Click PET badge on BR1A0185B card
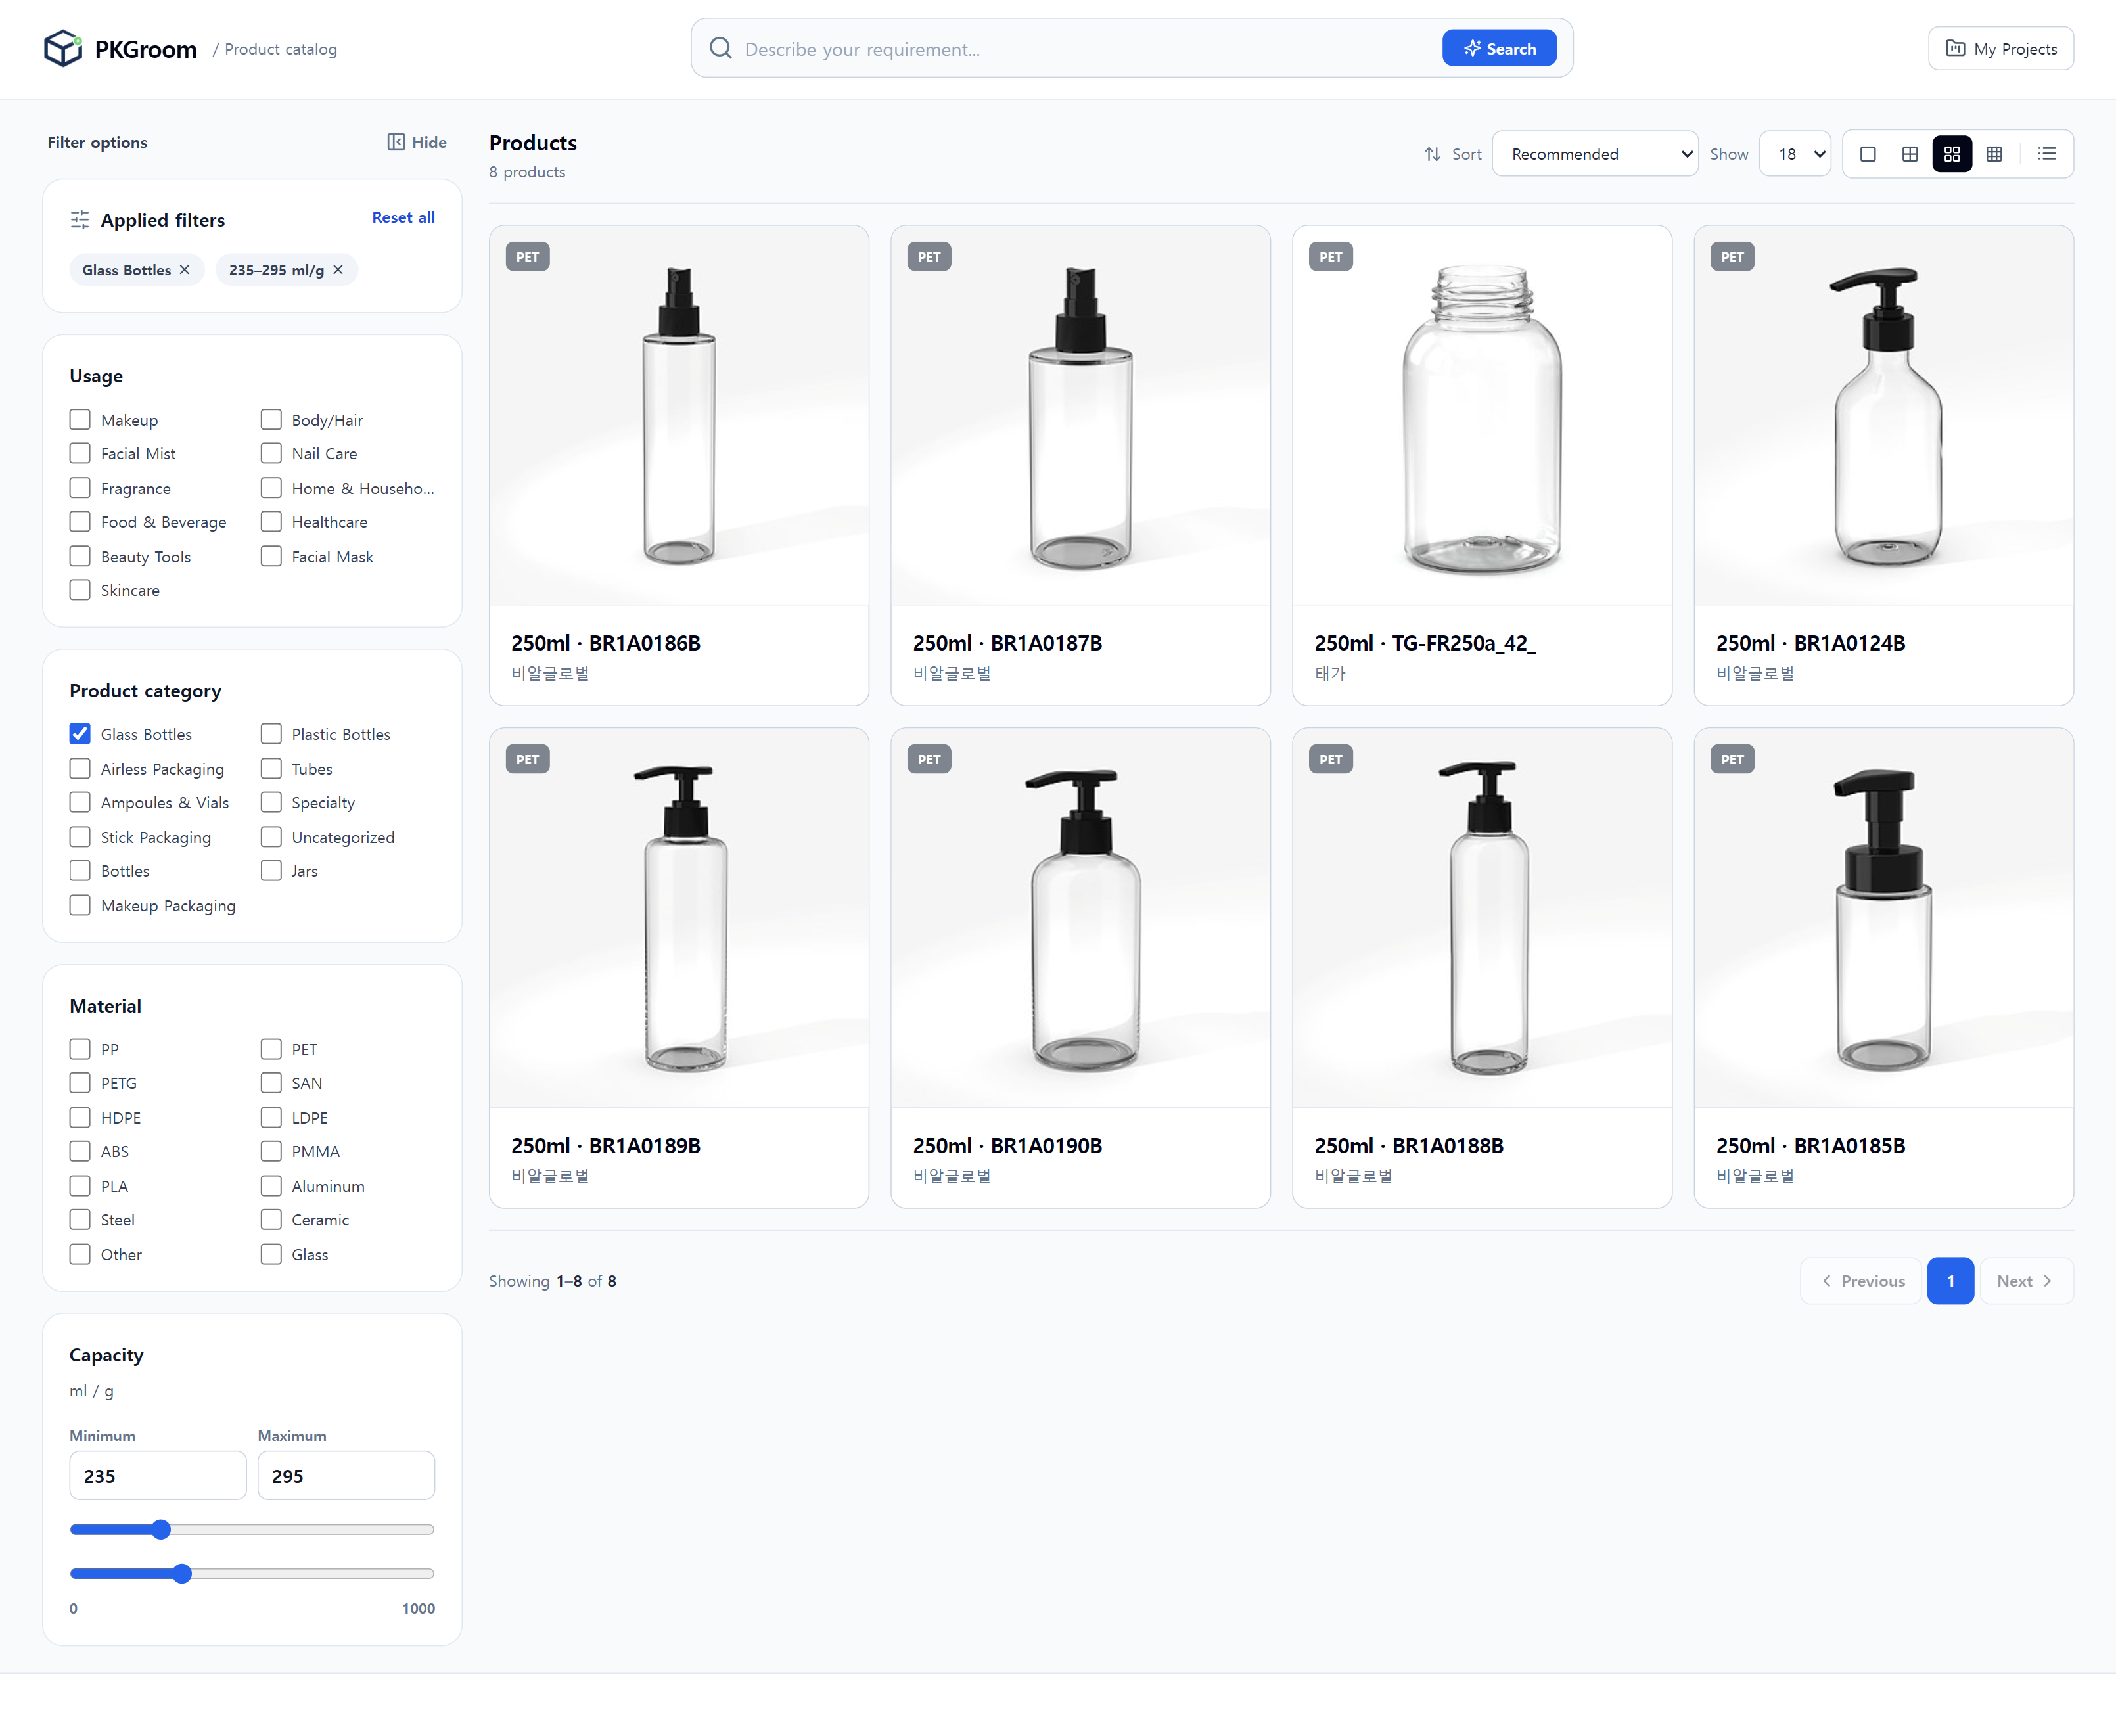Image resolution: width=2116 pixels, height=1736 pixels. coord(1732,759)
